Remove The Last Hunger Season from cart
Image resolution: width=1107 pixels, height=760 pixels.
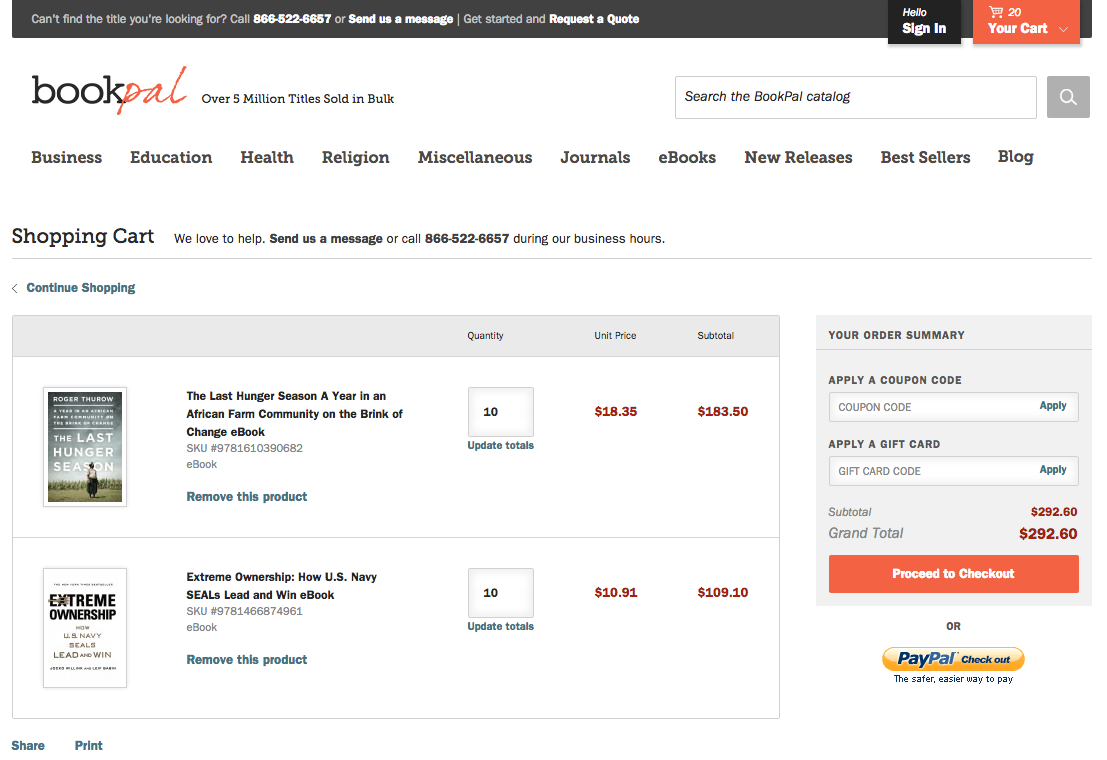[246, 497]
